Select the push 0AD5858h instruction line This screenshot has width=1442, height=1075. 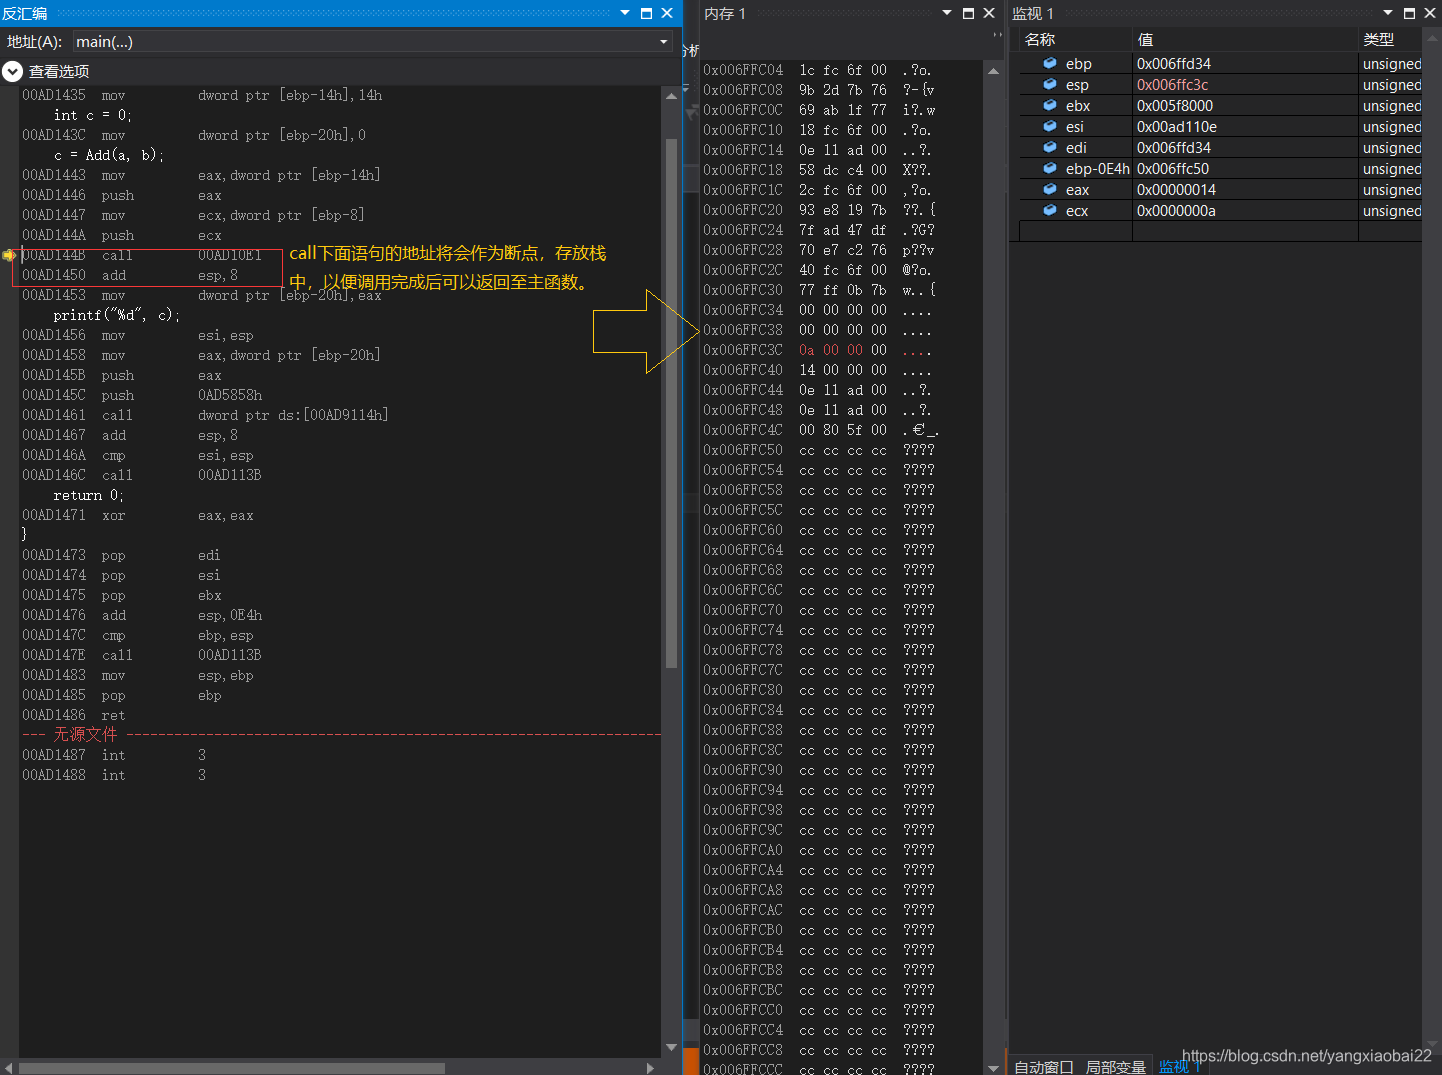coord(142,395)
